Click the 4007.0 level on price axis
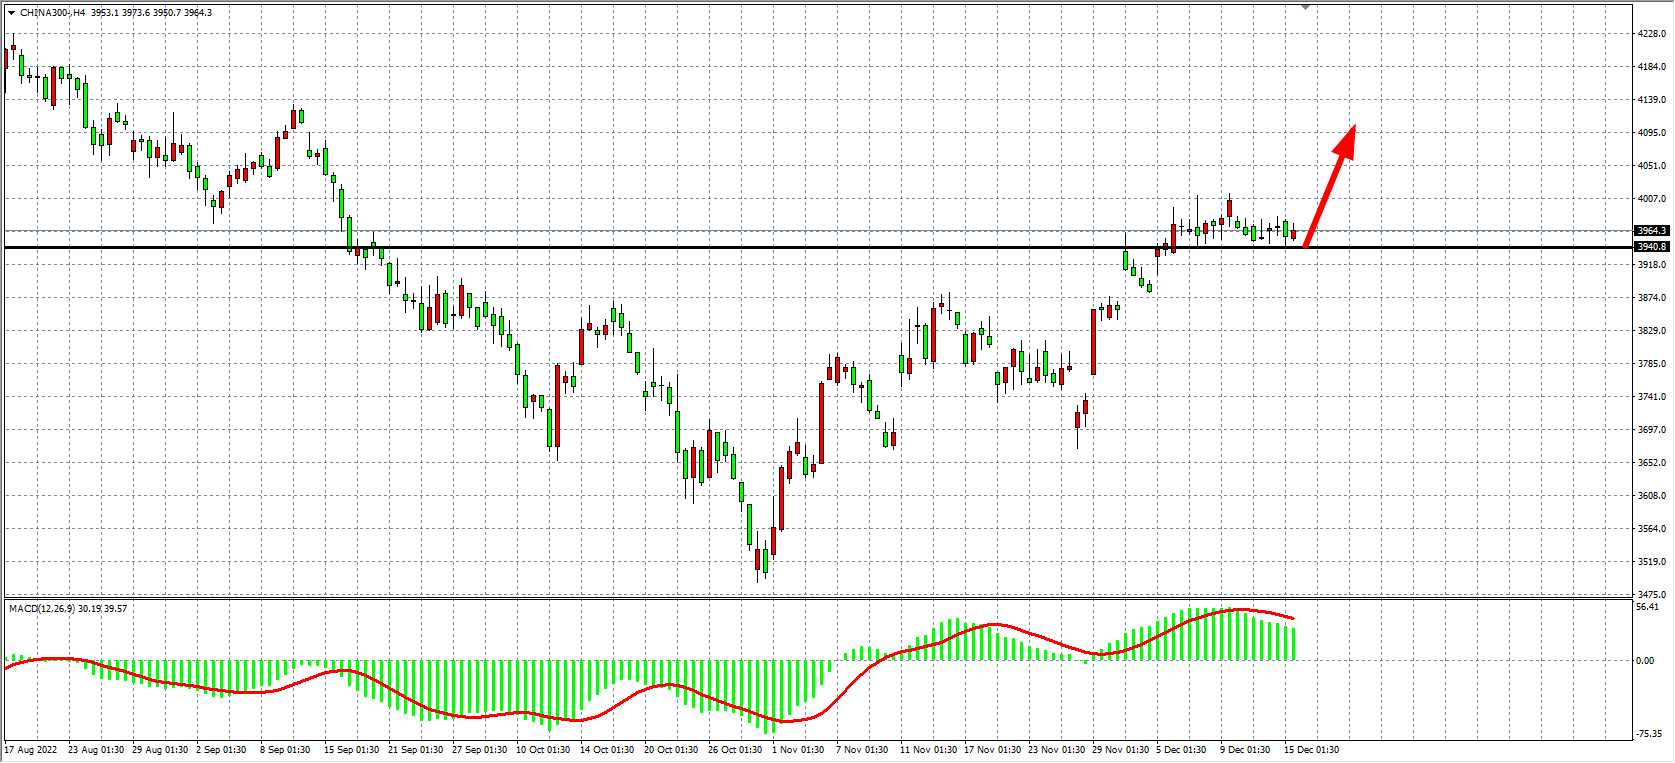Viewport: 1675px width, 763px height. click(x=1651, y=199)
